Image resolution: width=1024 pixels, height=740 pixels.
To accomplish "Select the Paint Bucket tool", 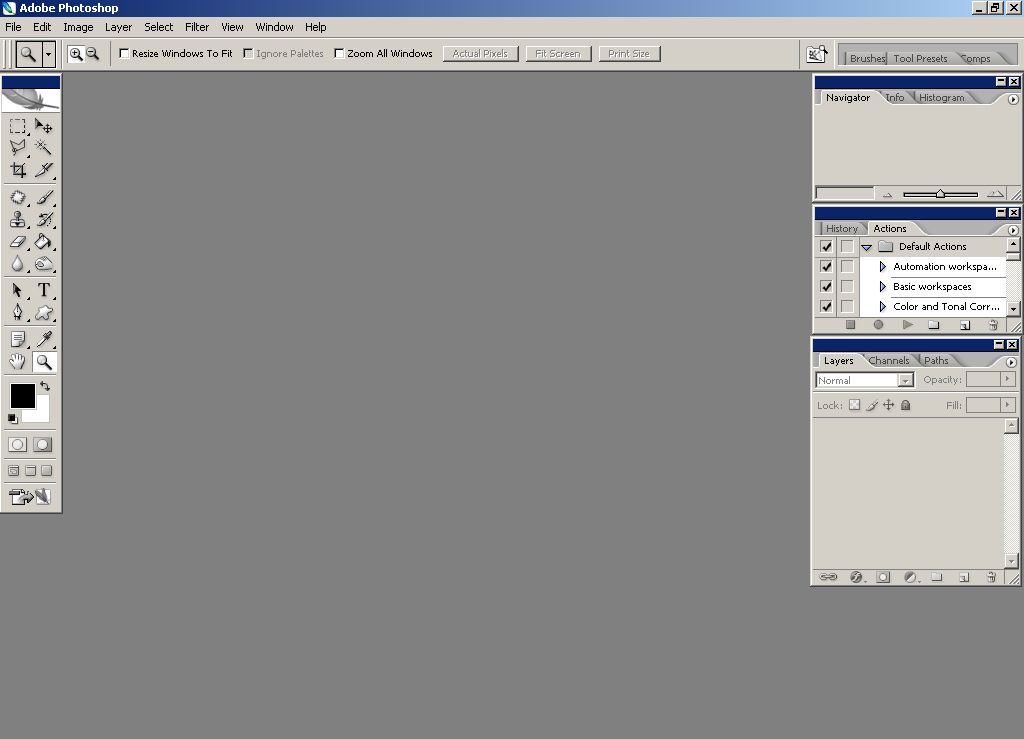I will point(43,242).
